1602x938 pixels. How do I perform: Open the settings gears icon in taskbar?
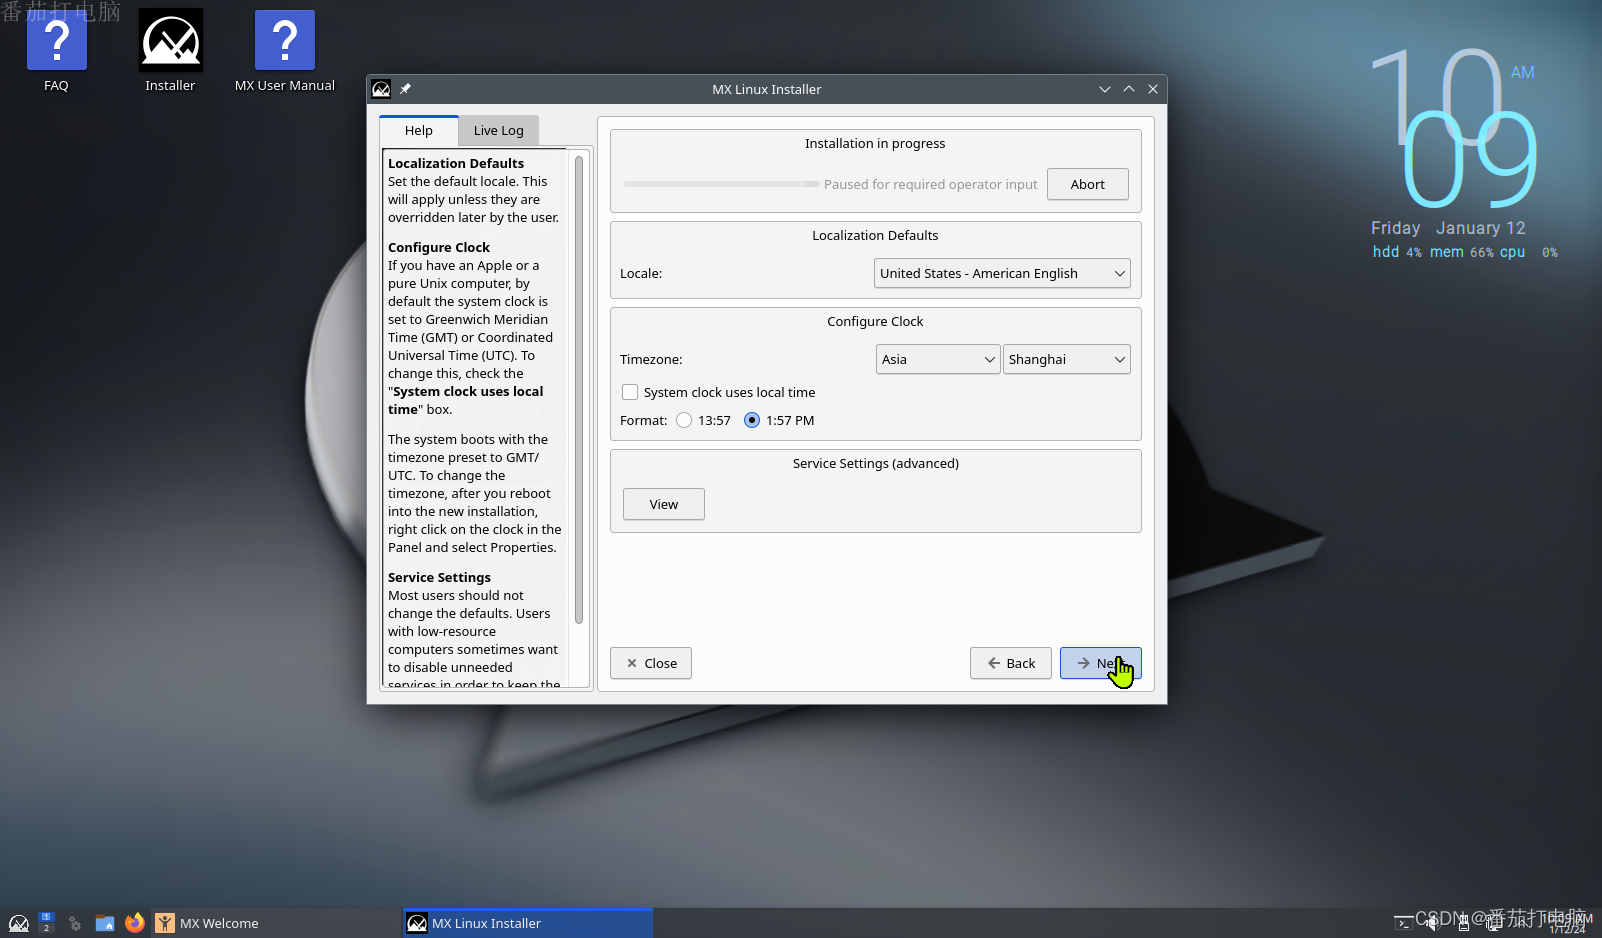75,923
